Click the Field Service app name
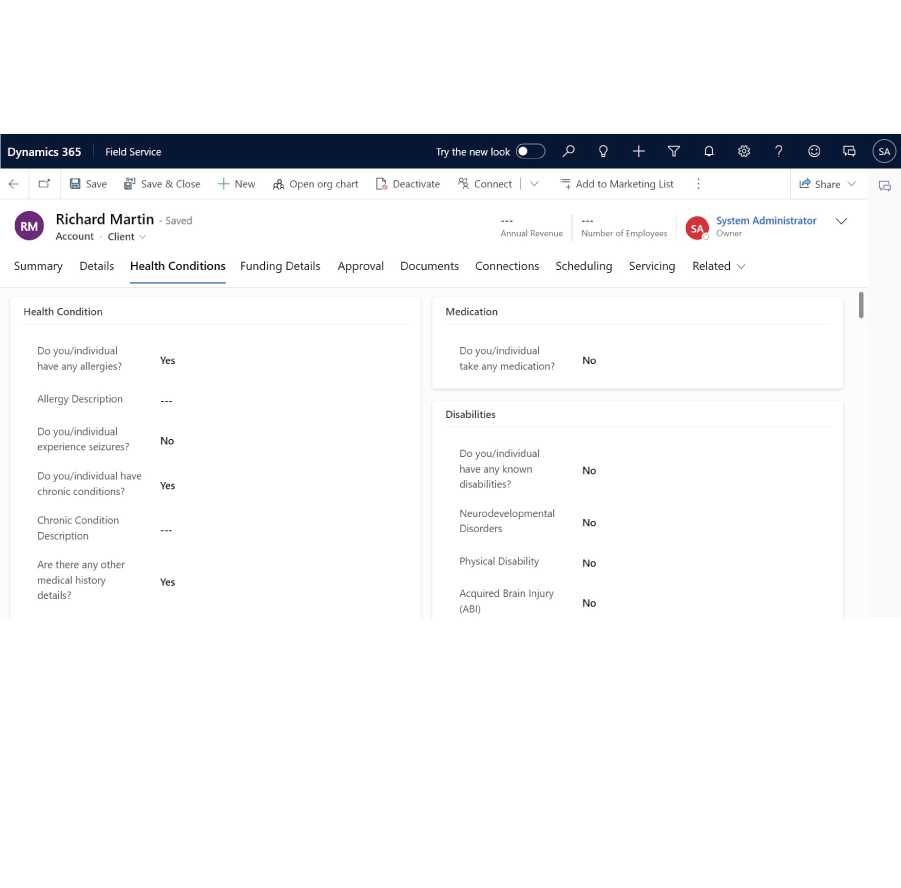This screenshot has height=888, width=901. [x=133, y=152]
